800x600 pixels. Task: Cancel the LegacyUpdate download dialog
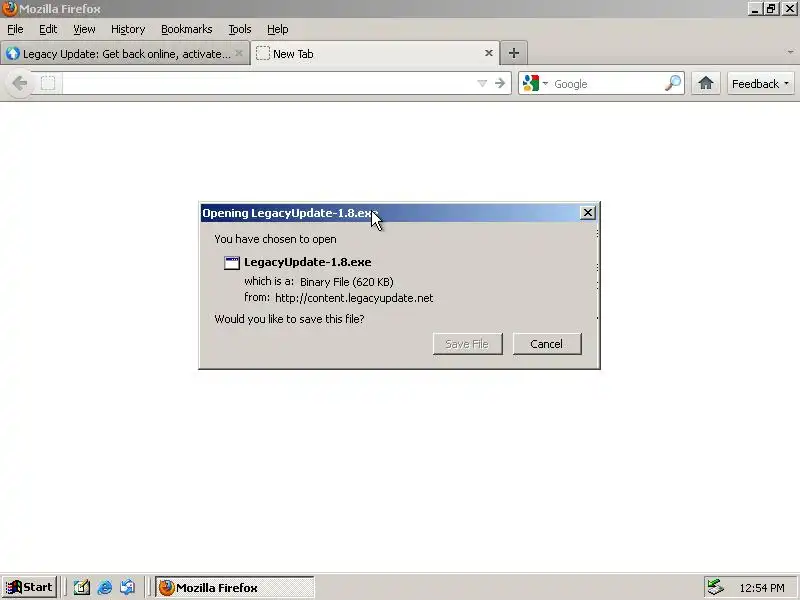tap(546, 344)
